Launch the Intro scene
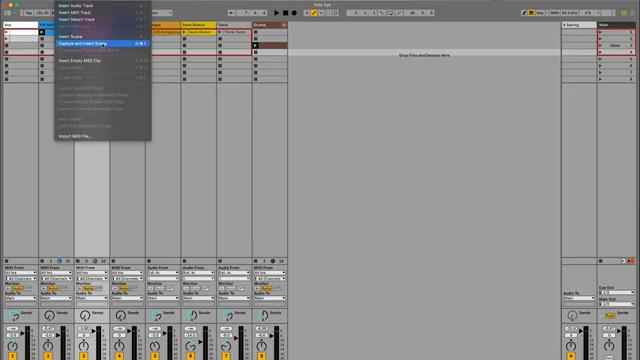This screenshot has height=360, width=640. [x=600, y=46]
